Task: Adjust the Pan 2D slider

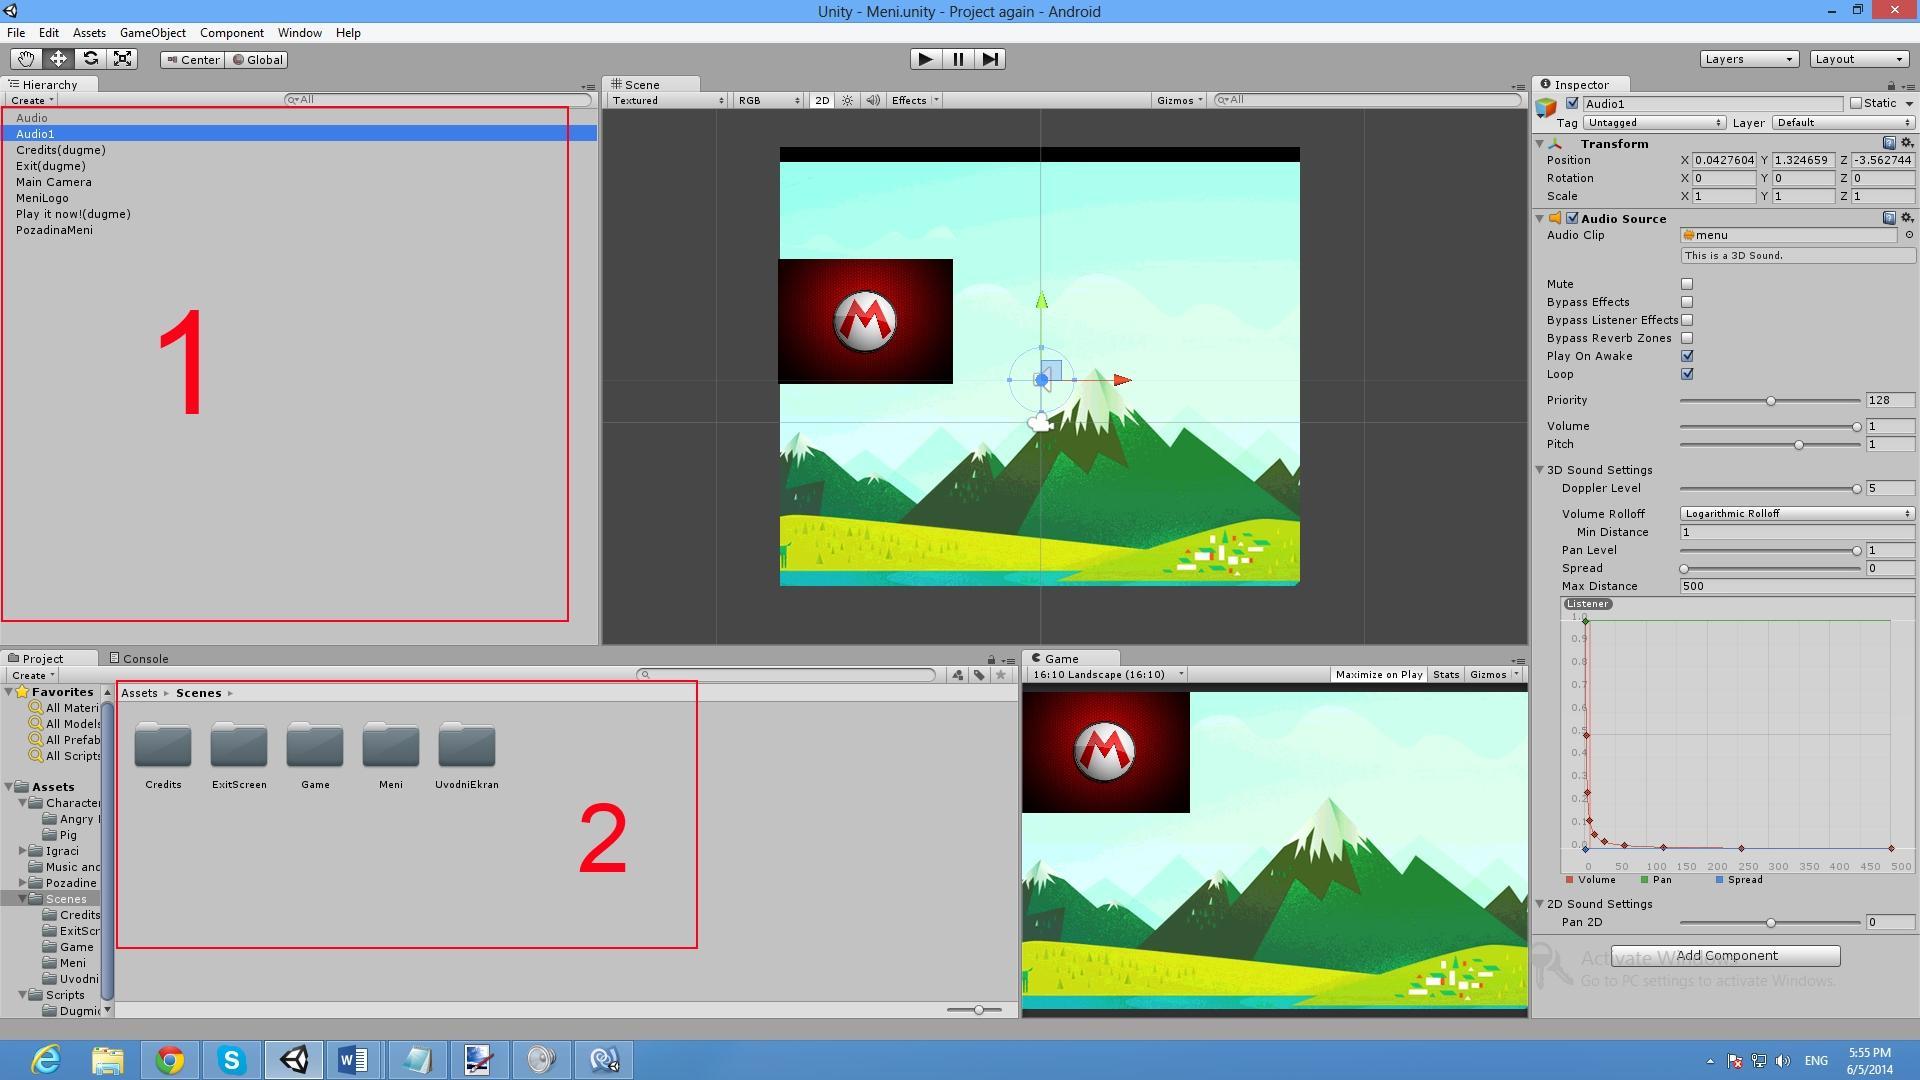Action: coord(1770,923)
